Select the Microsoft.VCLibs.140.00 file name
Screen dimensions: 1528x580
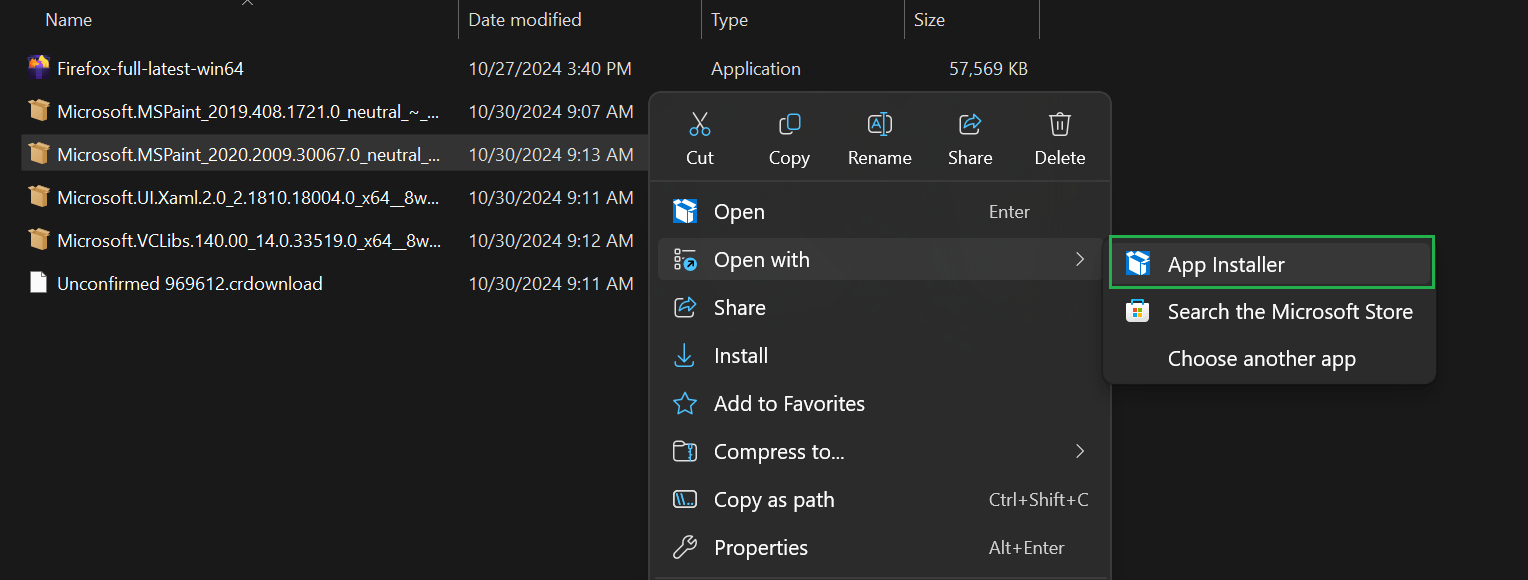click(248, 240)
